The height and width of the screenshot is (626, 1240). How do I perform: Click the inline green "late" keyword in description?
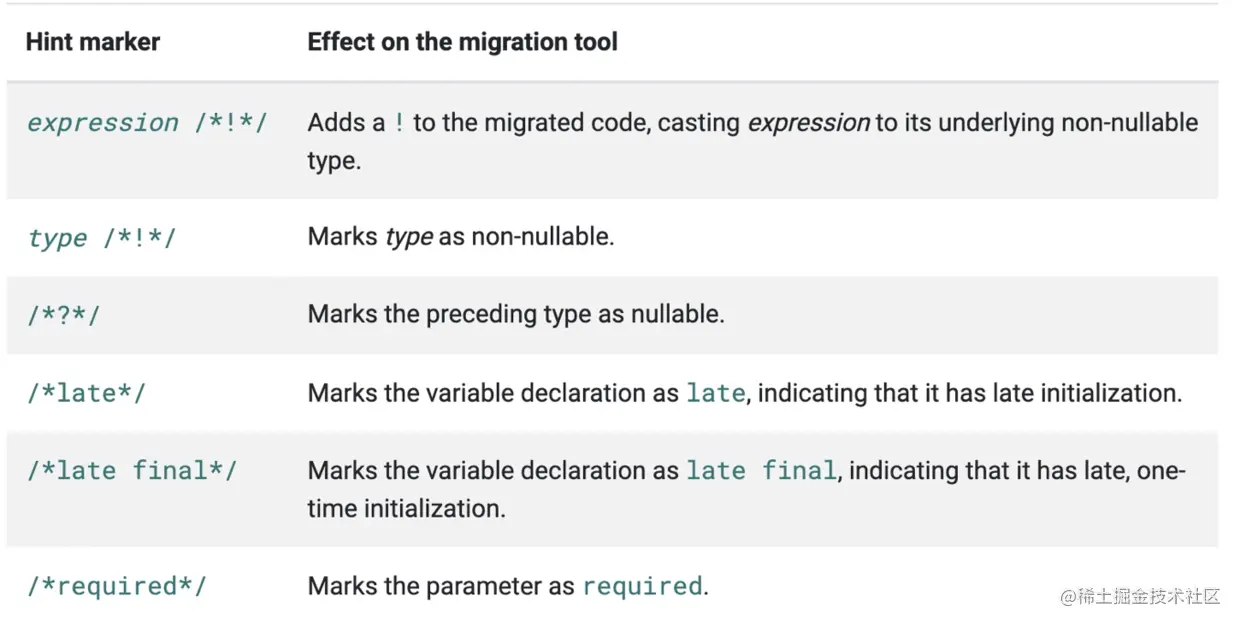pyautogui.click(x=715, y=393)
